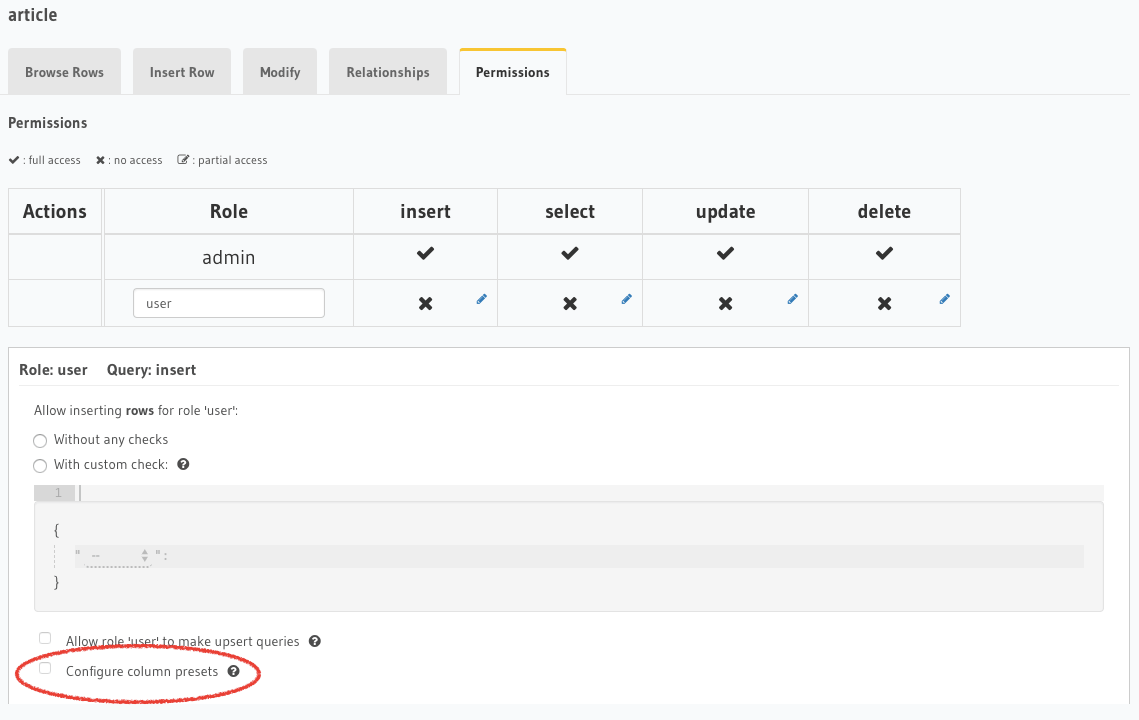Select the 'With custom check' radio button
The width and height of the screenshot is (1139, 720).
coord(40,465)
